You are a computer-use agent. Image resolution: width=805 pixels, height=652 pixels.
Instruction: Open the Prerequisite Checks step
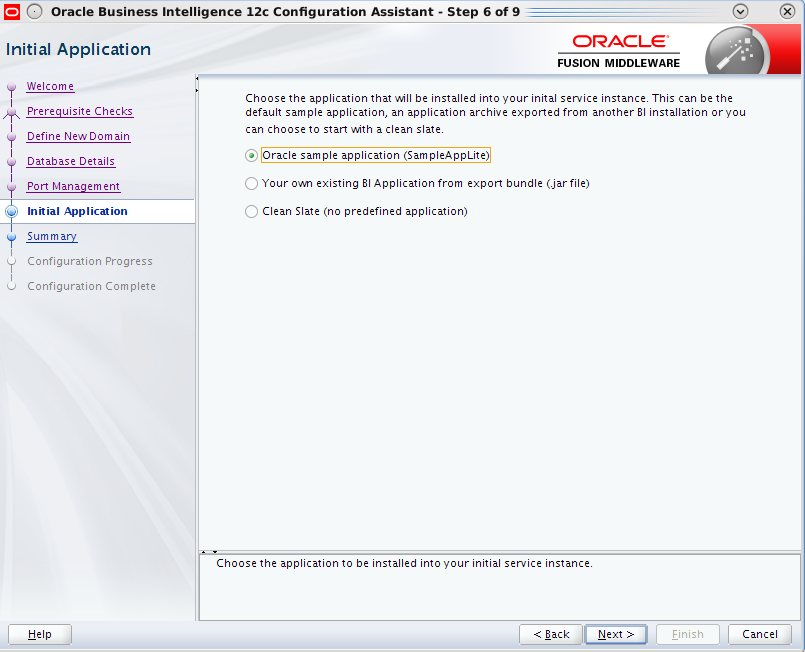pos(80,111)
